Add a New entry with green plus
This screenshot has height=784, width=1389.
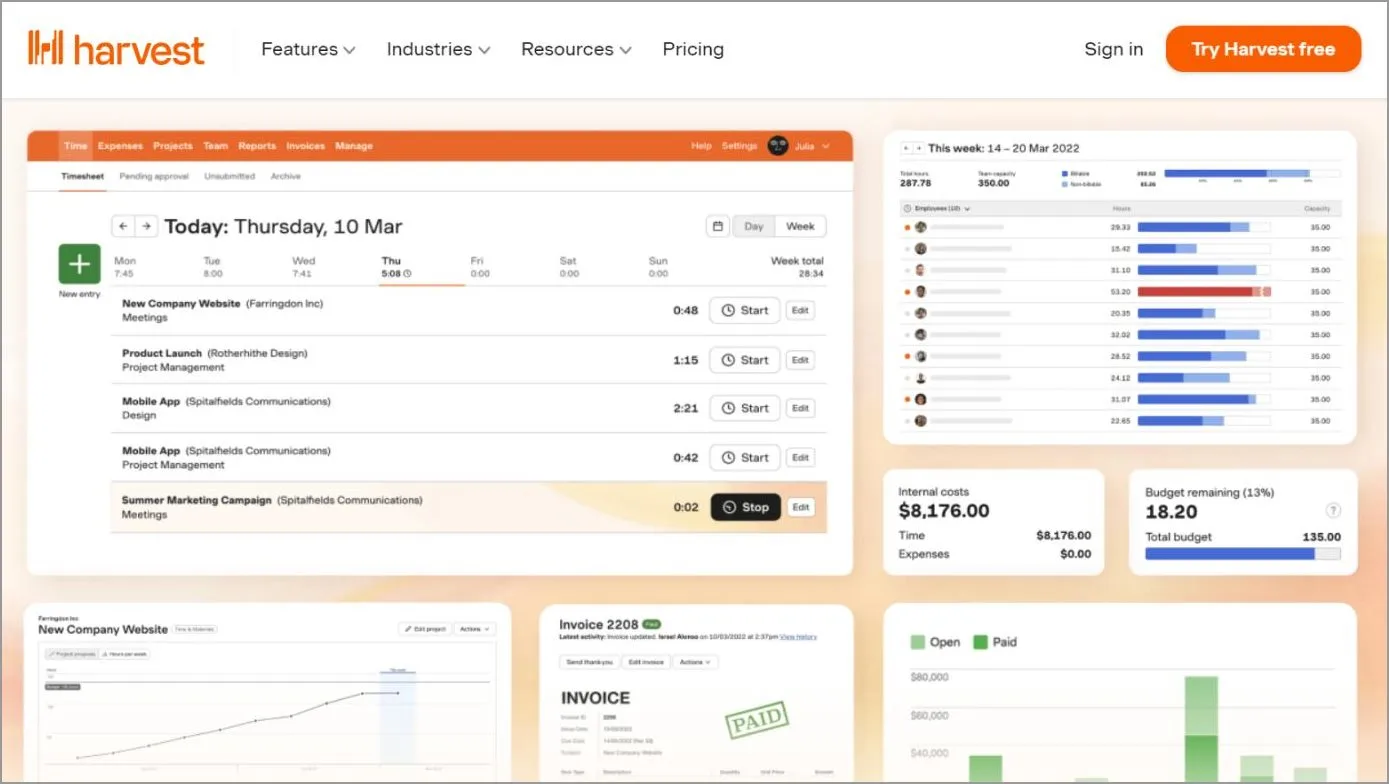click(79, 265)
